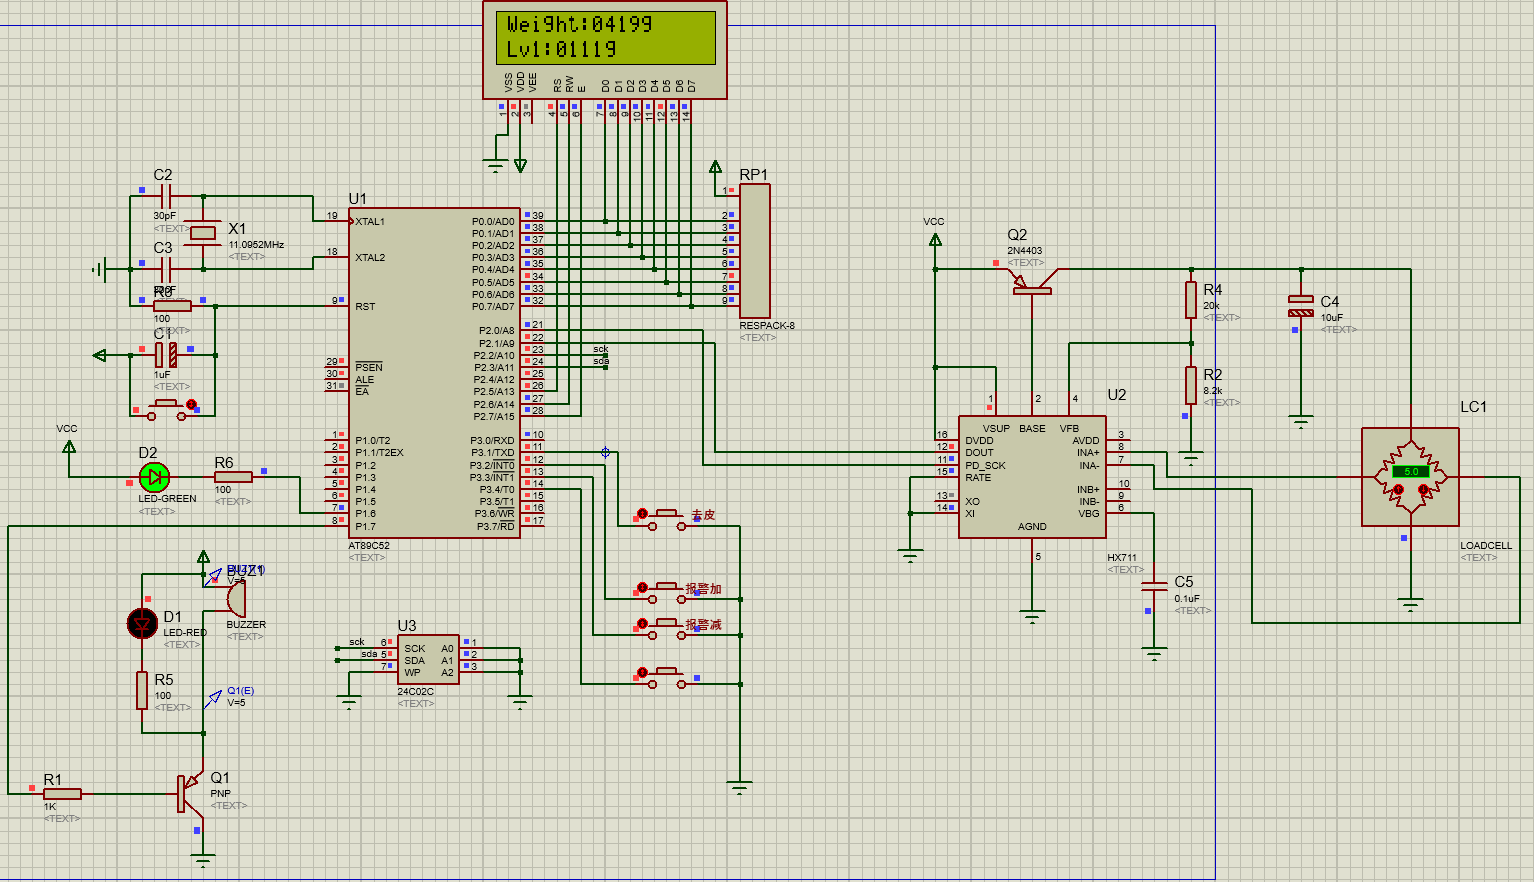Select the U1 AT89C52 microcontroller chip
The image size is (1534, 882).
pyautogui.click(x=434, y=372)
